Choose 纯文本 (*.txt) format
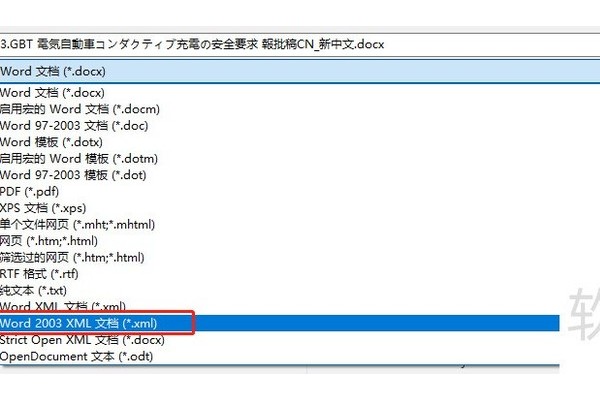 click(x=280, y=290)
